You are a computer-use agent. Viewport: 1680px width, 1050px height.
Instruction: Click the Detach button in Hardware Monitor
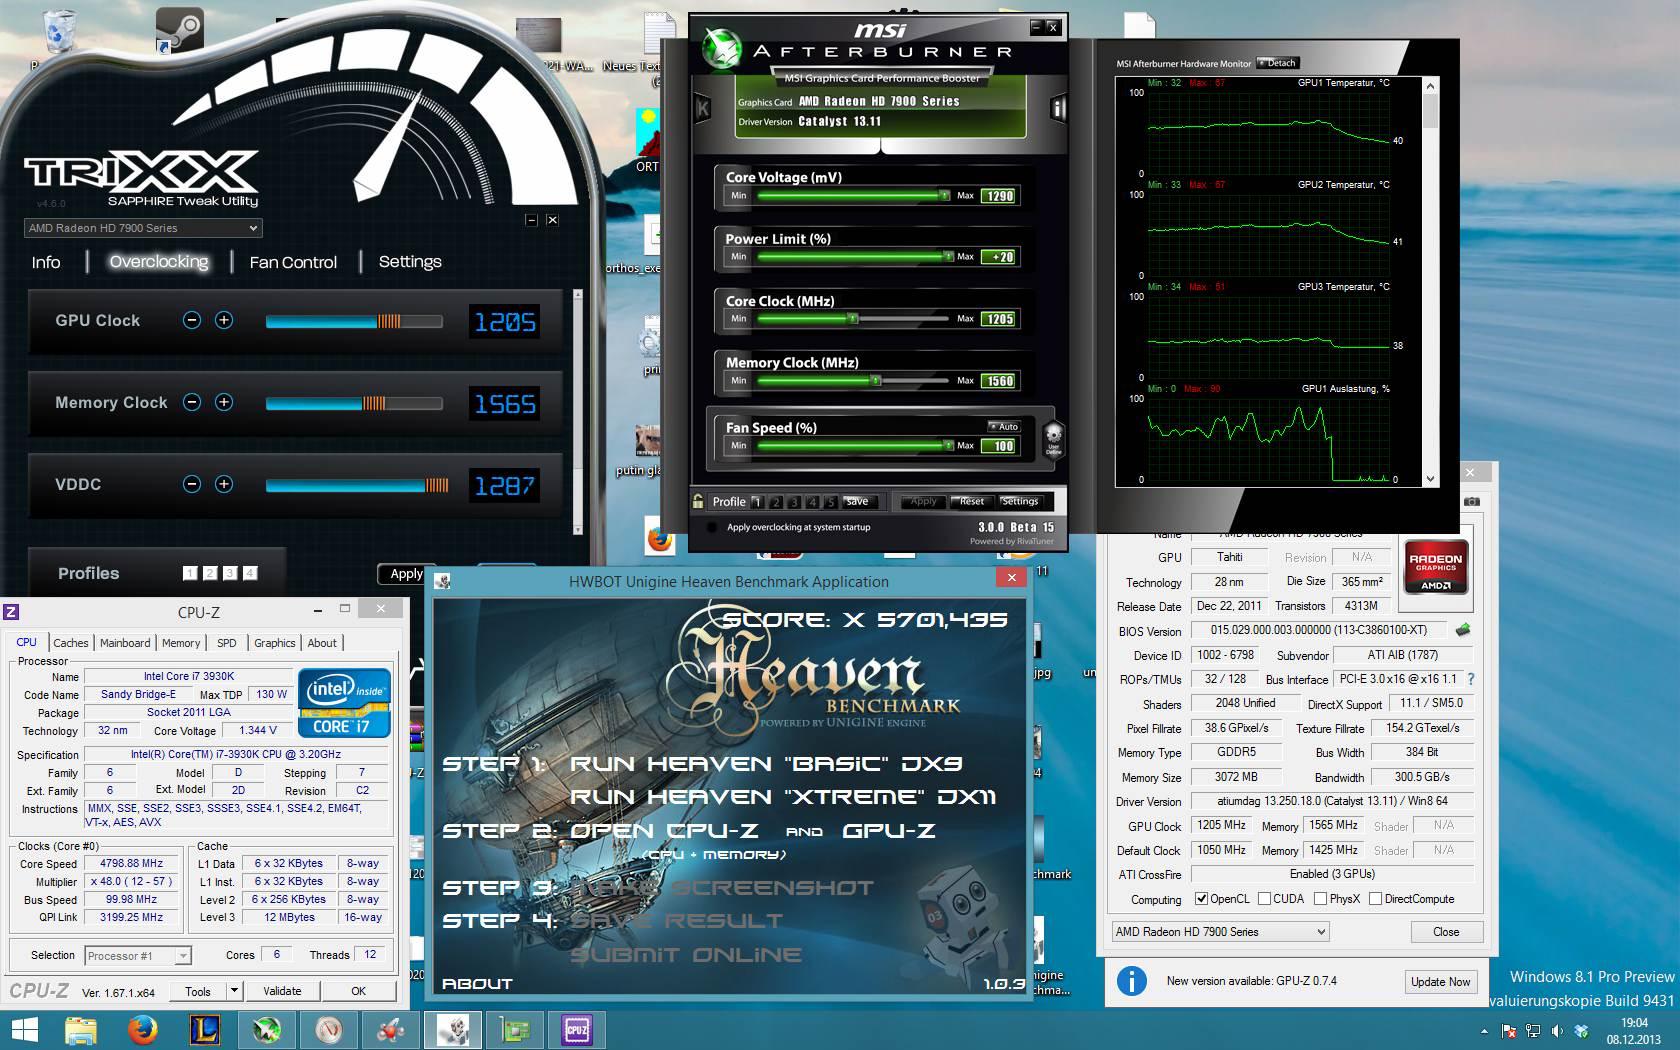(1277, 63)
